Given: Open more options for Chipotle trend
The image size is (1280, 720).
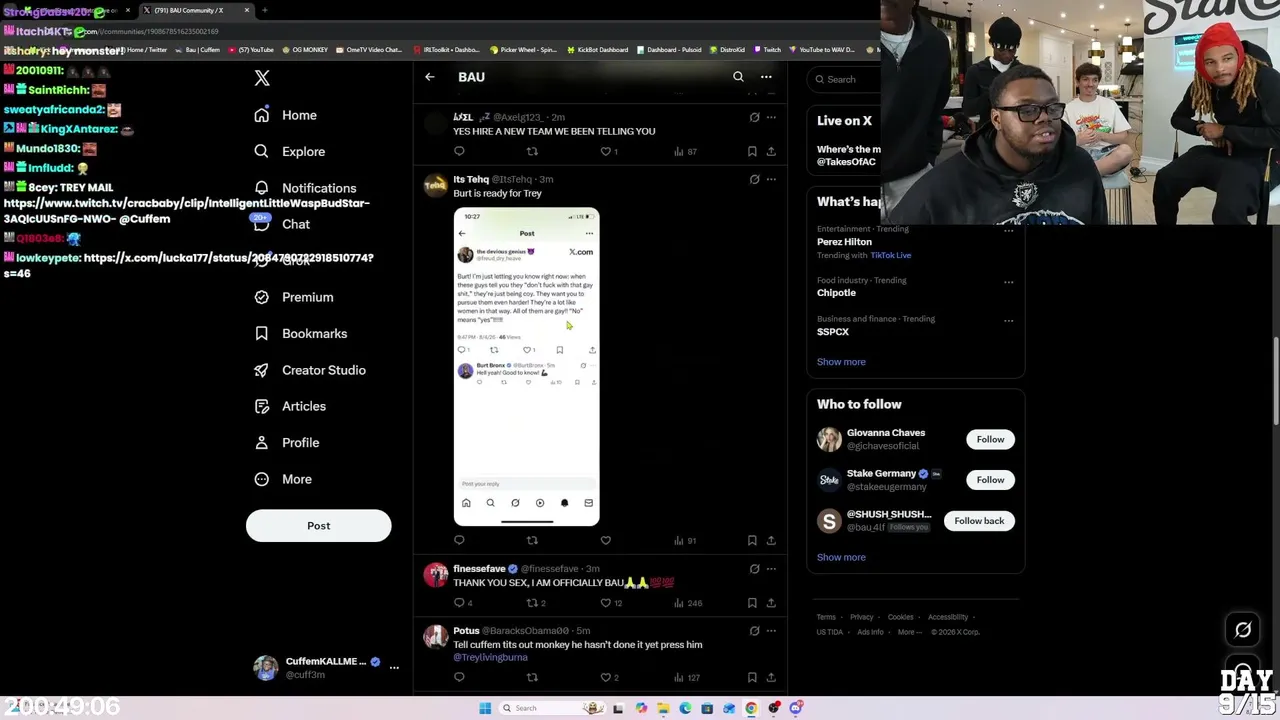Looking at the screenshot, I should tap(1008, 282).
